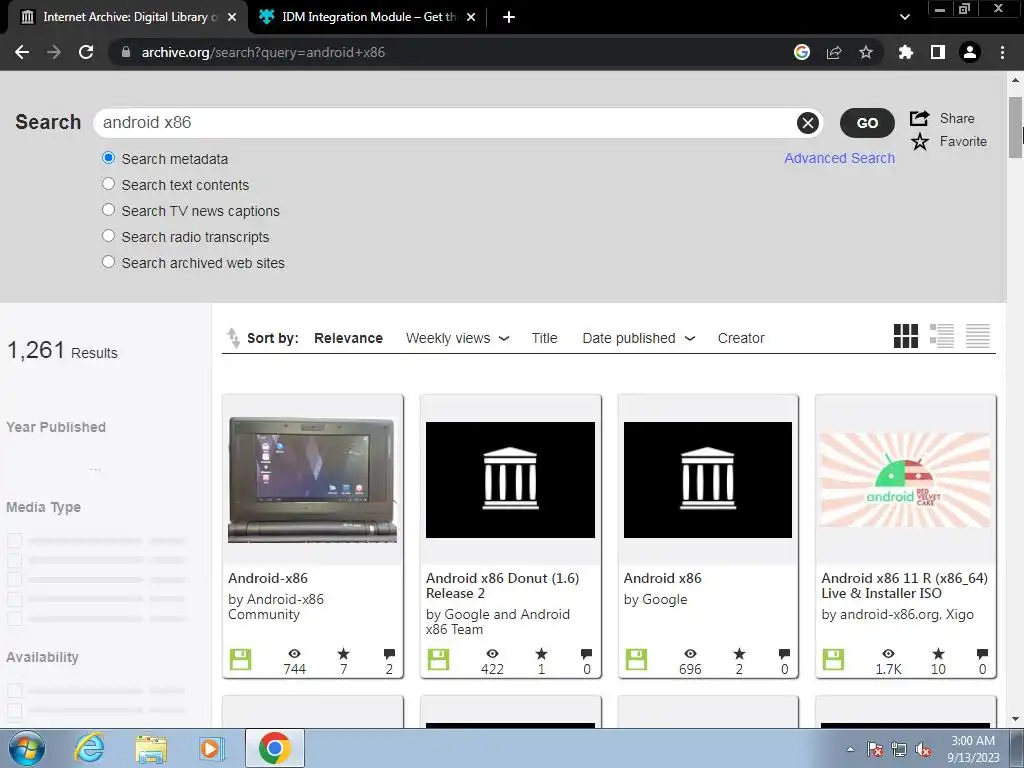
Task: Open Red Velvet Cake android thumbnail
Action: coord(905,480)
